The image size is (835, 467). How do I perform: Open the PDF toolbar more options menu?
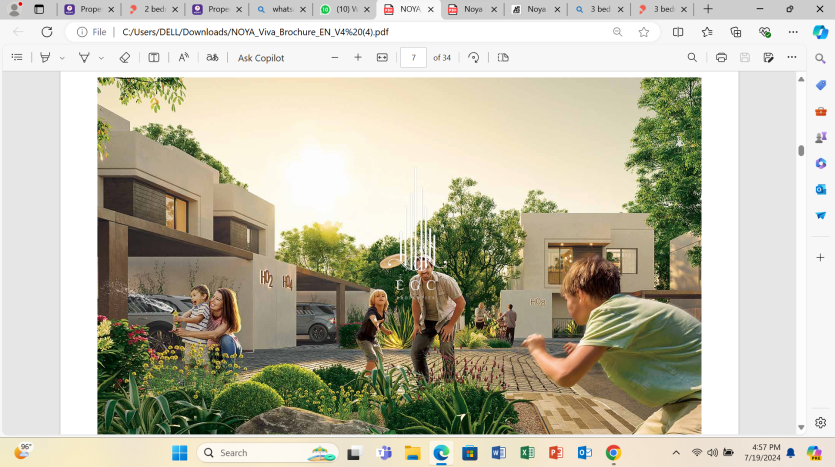pos(792,58)
